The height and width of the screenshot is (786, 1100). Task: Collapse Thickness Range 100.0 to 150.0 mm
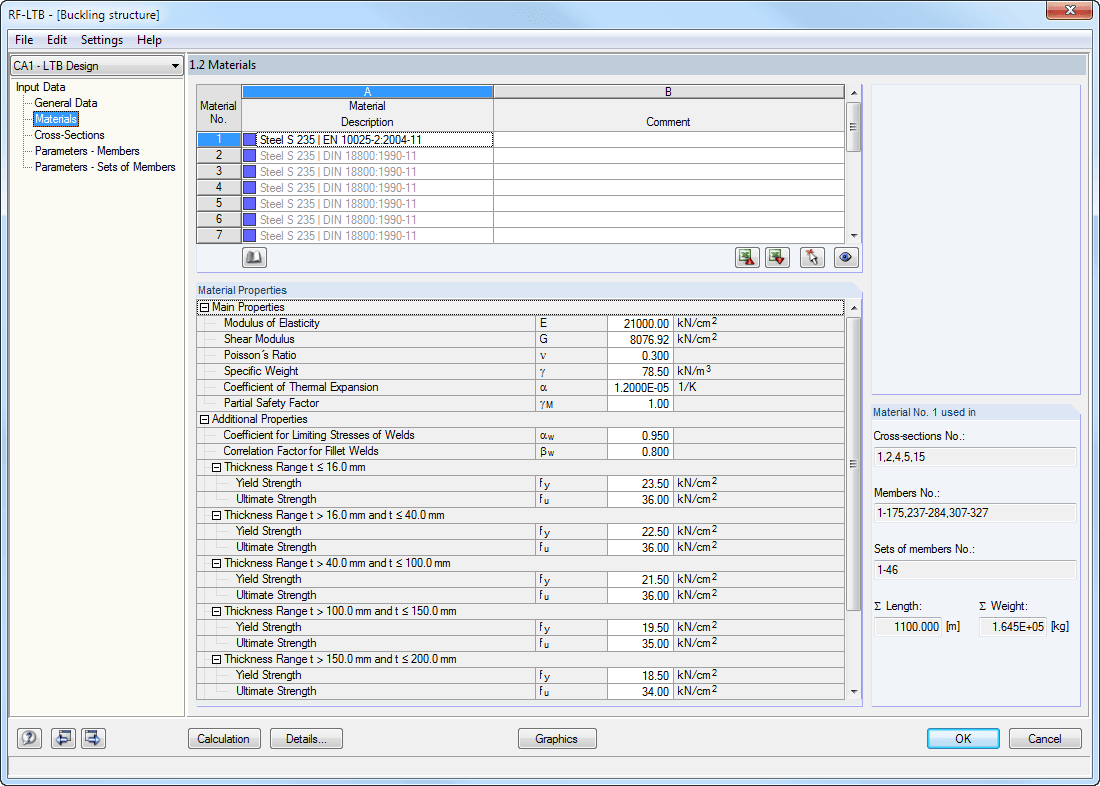pyautogui.click(x=217, y=612)
